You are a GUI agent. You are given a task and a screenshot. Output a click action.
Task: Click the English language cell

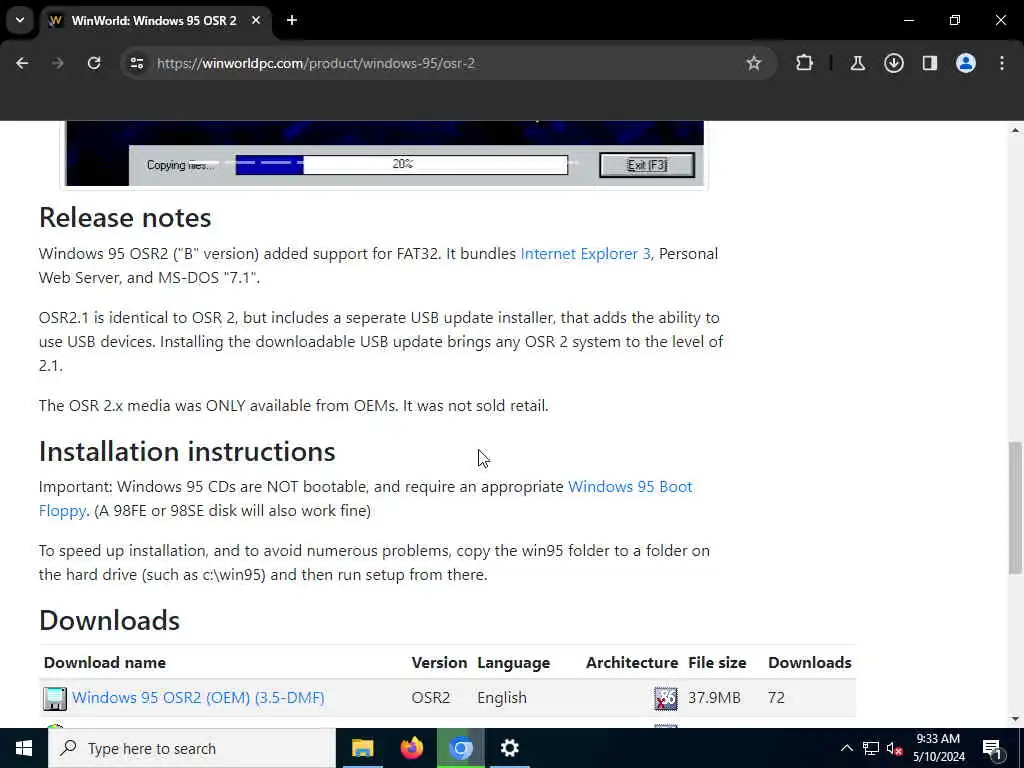(x=502, y=697)
